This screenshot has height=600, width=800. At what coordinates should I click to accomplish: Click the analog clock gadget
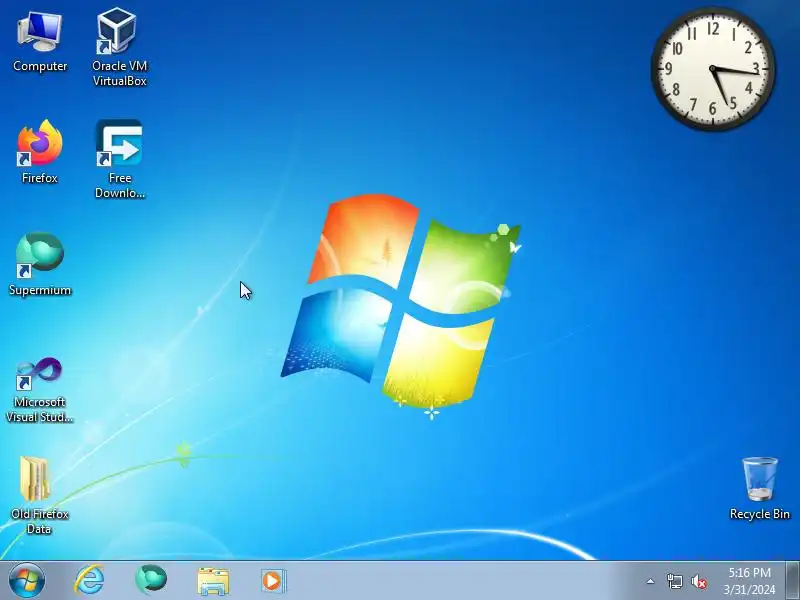713,68
